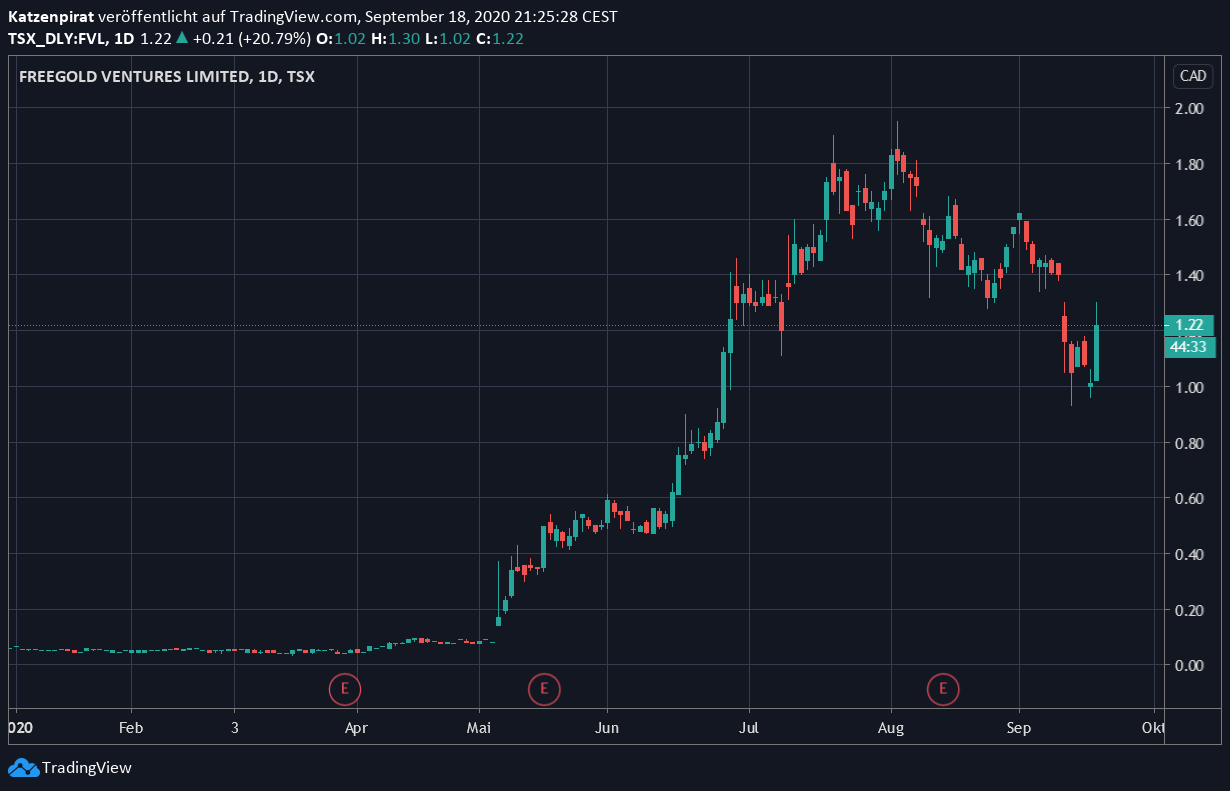Click the +0.21 (+20.79%) change value
Image resolution: width=1230 pixels, height=791 pixels.
[250, 39]
